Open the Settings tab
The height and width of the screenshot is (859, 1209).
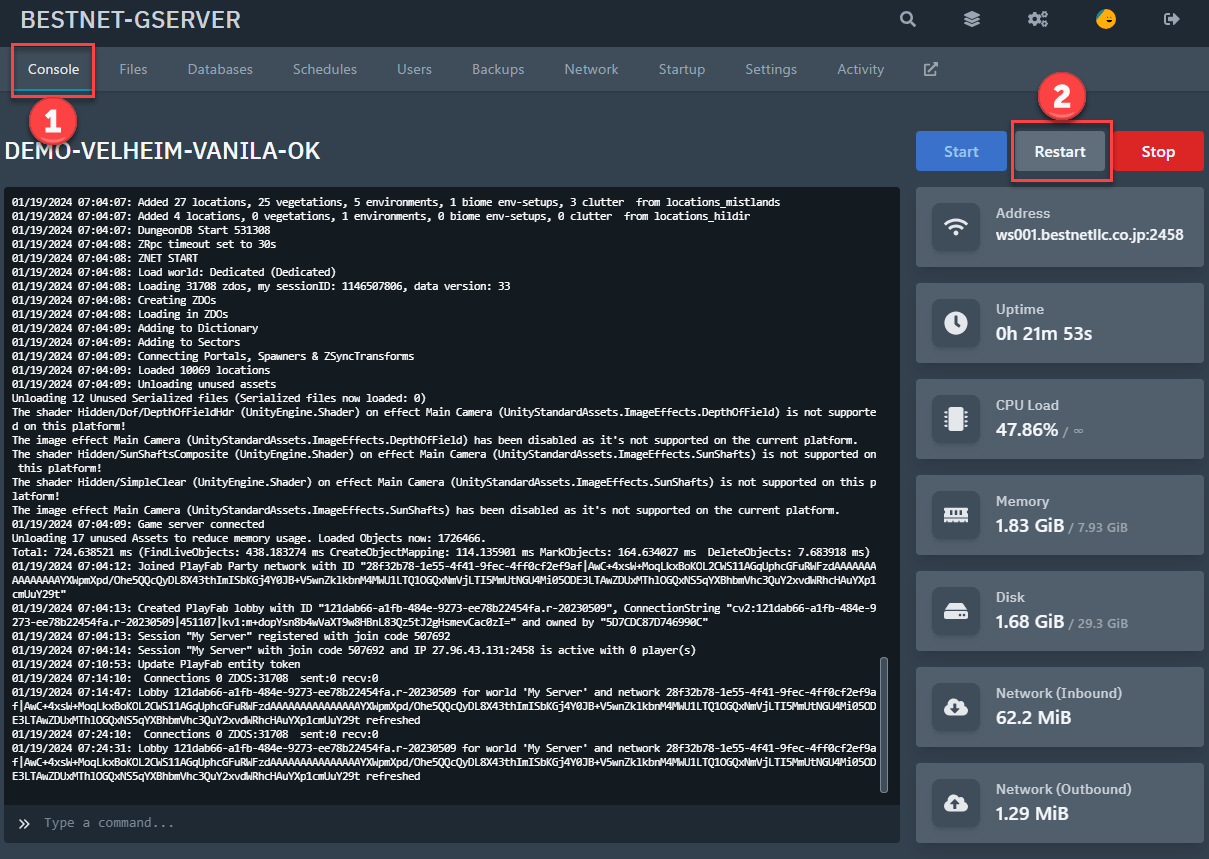click(x=771, y=69)
